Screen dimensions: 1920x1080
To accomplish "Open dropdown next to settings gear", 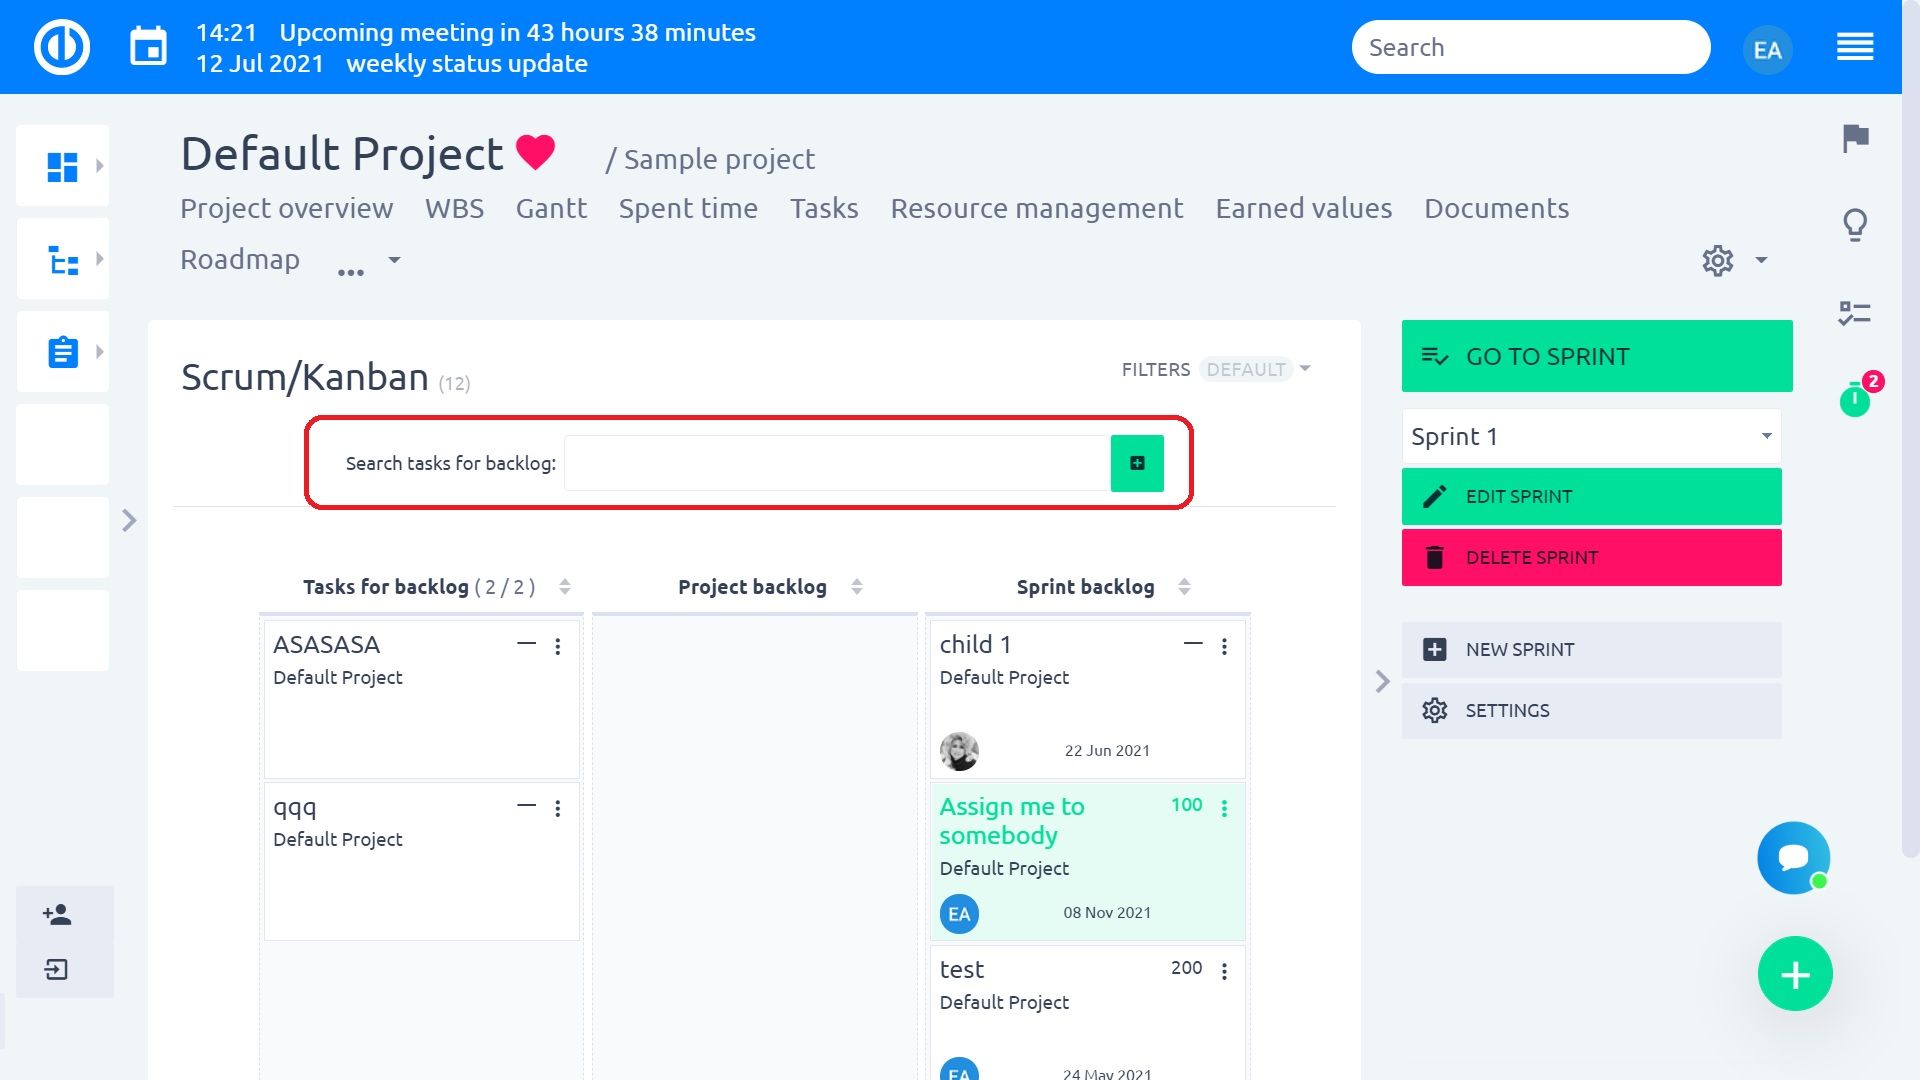I will tap(1761, 260).
